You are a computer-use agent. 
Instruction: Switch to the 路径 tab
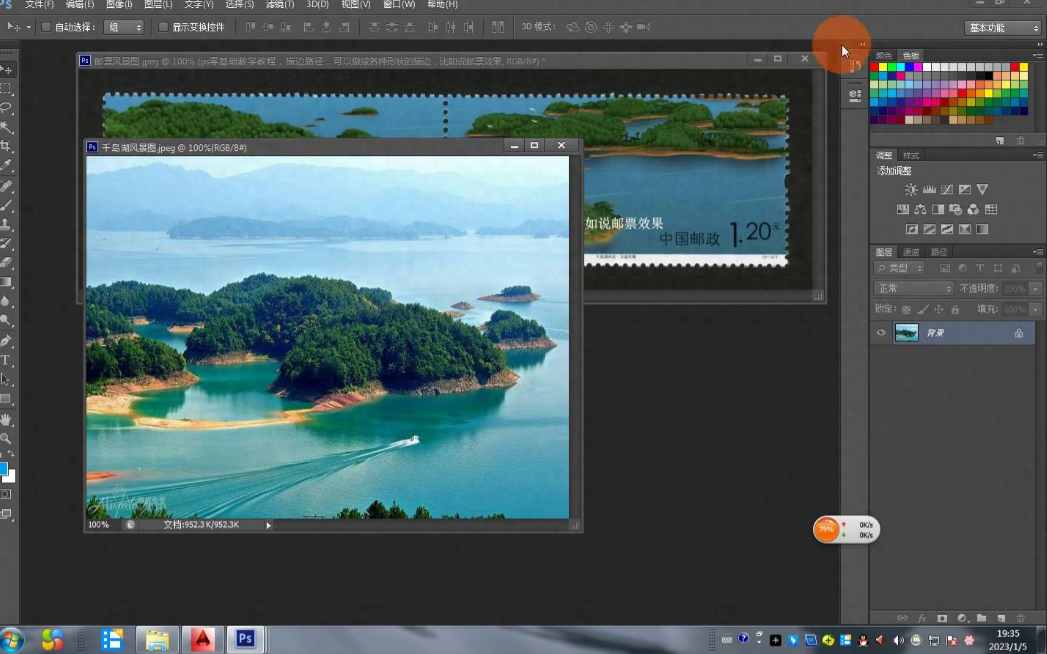[x=939, y=252]
